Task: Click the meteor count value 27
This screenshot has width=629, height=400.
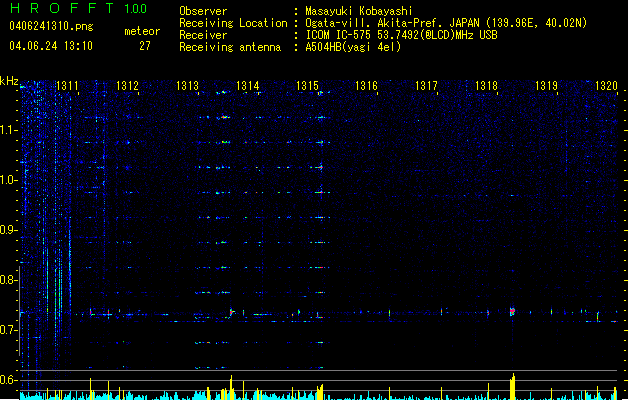Action: pos(145,46)
